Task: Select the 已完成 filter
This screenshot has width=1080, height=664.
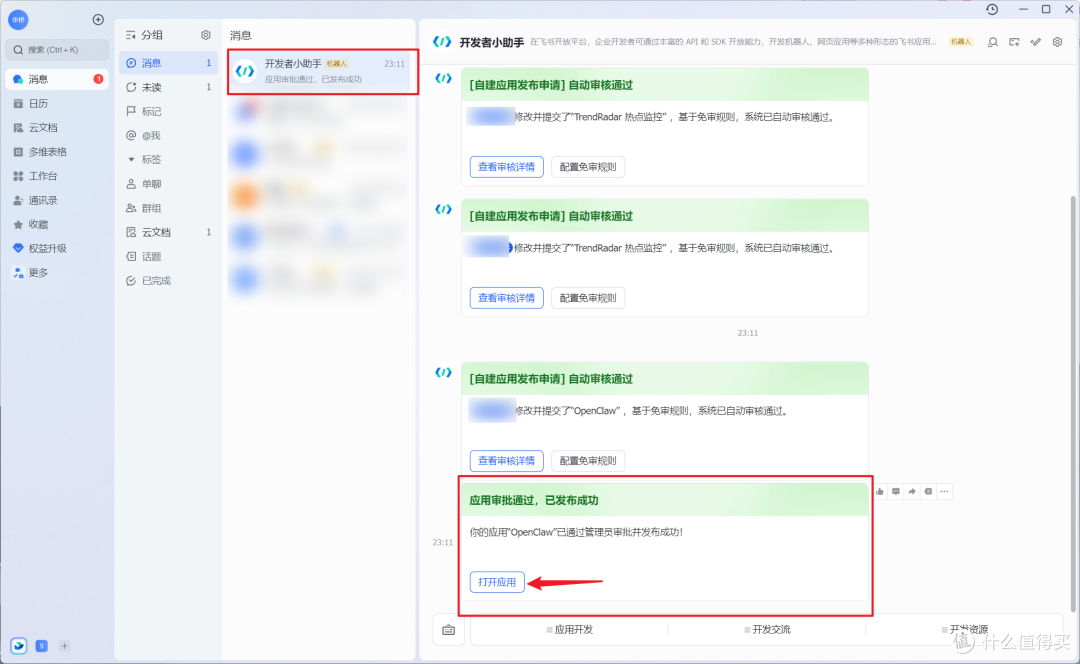Action: pos(168,280)
